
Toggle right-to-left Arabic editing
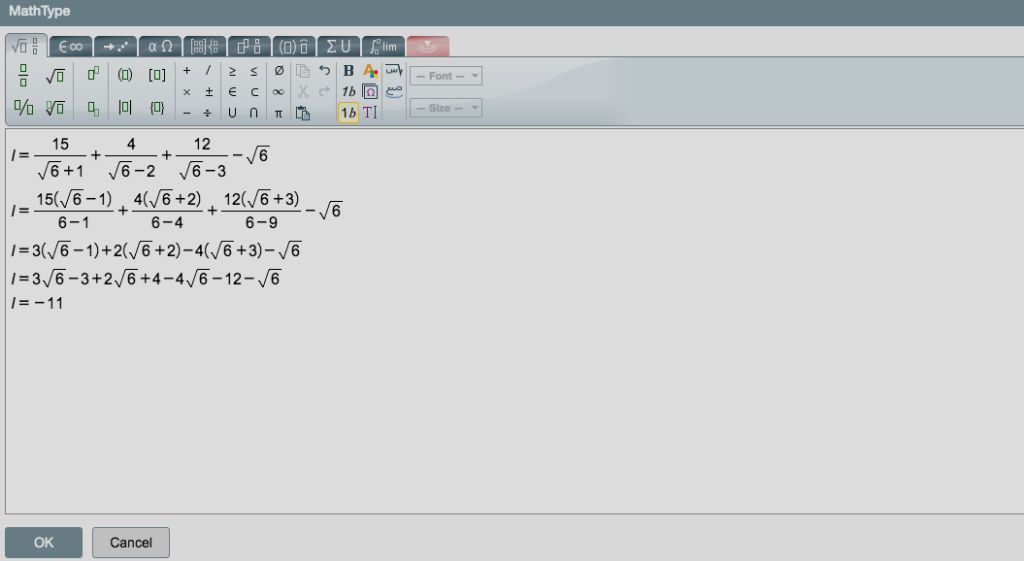[394, 70]
